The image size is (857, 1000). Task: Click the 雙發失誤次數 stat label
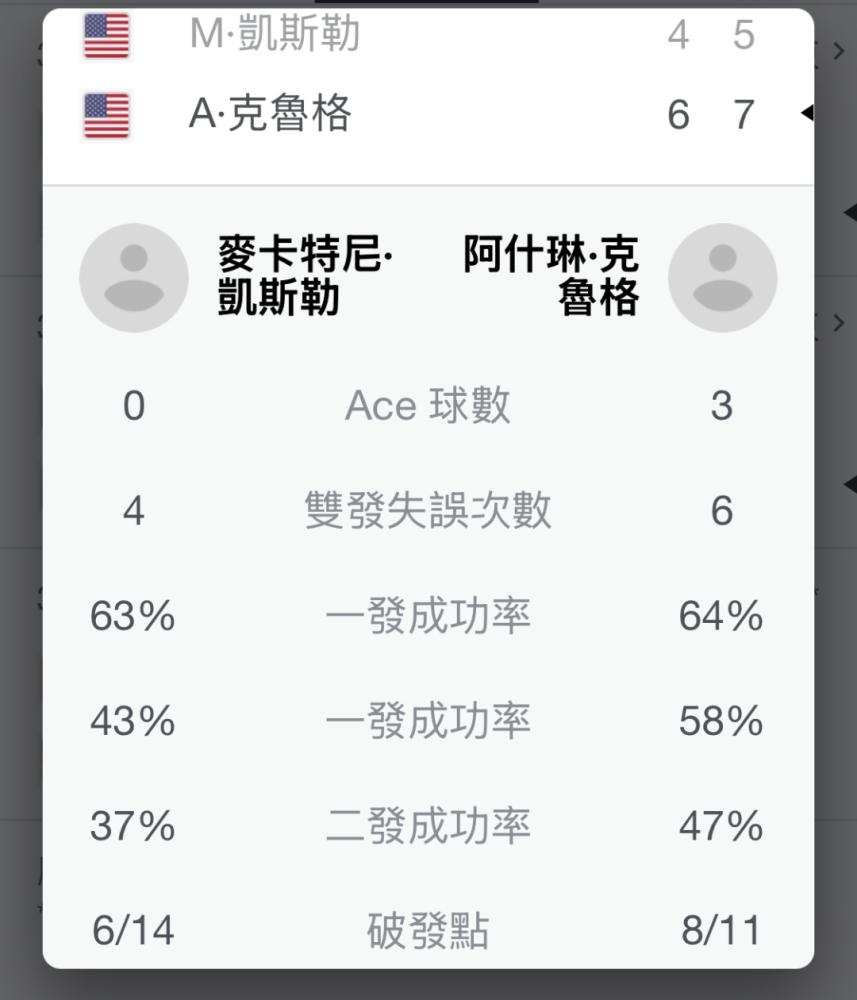(428, 510)
